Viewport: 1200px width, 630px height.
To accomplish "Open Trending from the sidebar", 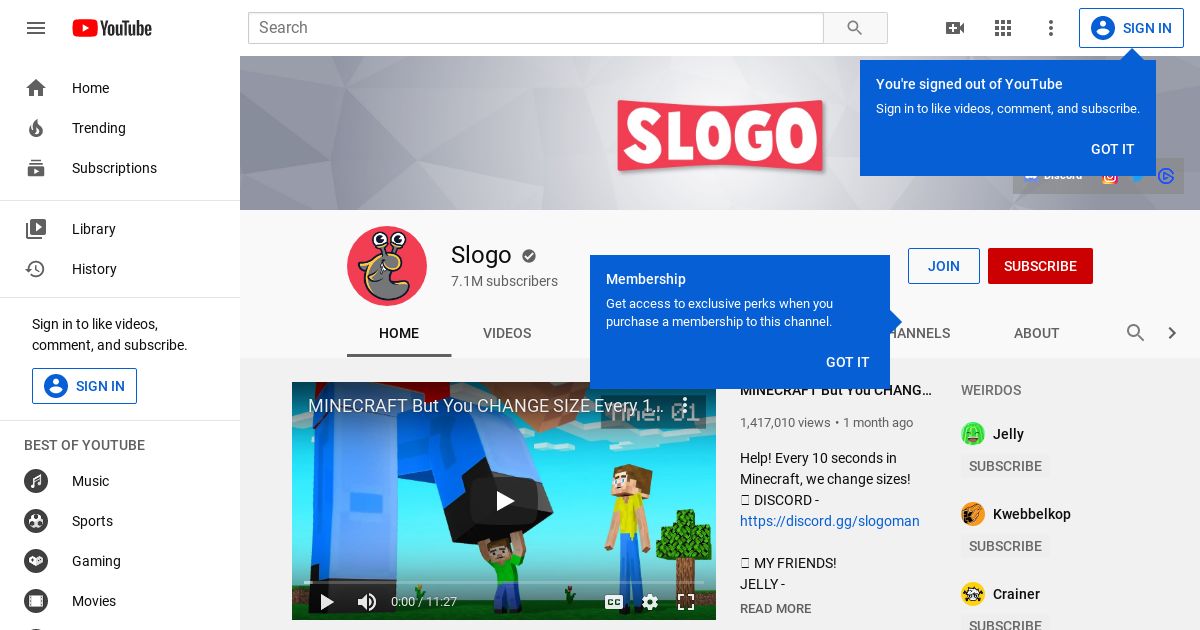I will (120, 128).
